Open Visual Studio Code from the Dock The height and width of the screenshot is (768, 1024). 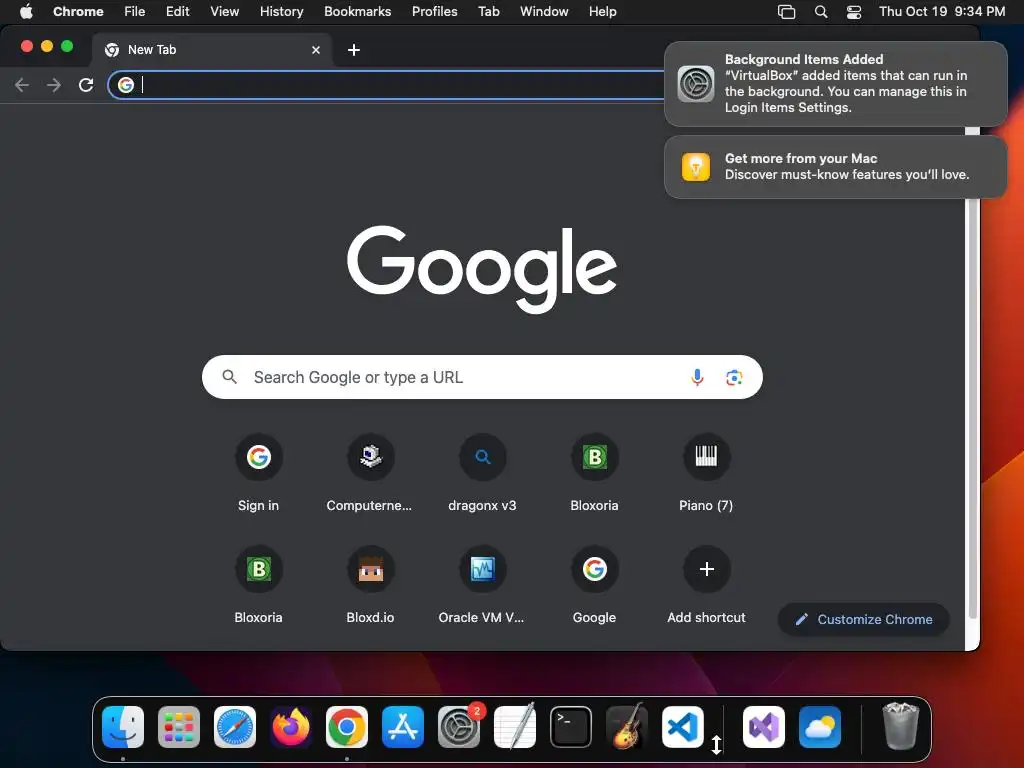click(x=682, y=727)
